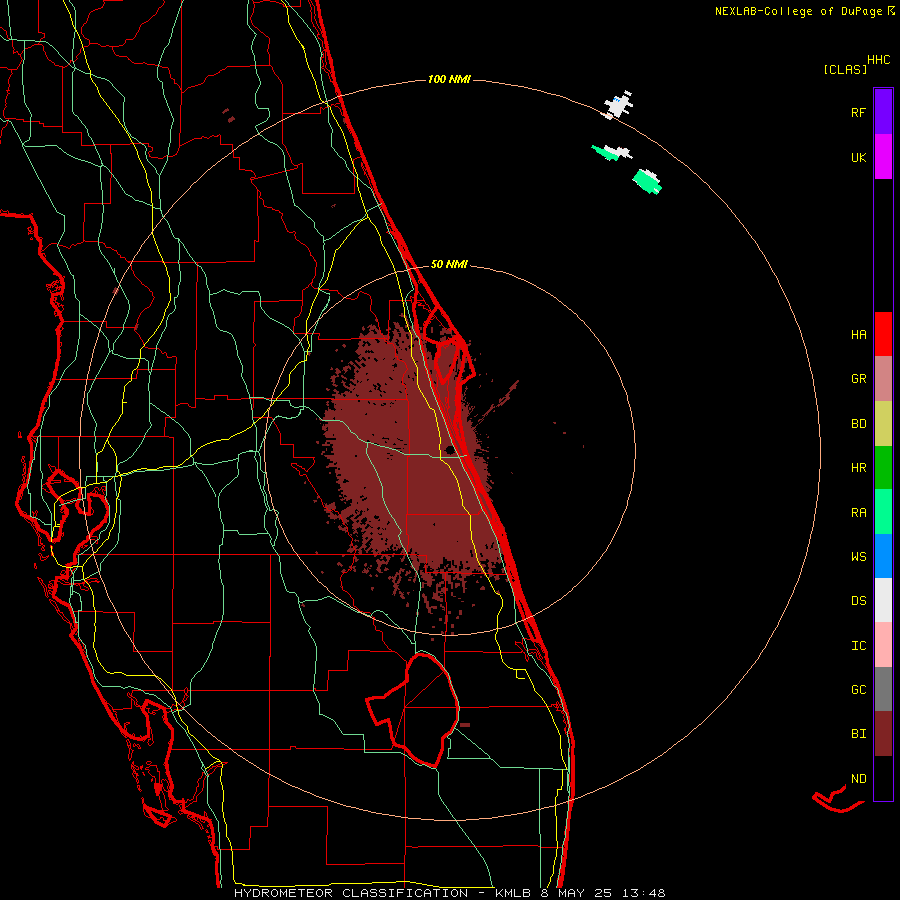Image resolution: width=900 pixels, height=900 pixels.
Task: Click the IC legend label
Action: point(858,646)
